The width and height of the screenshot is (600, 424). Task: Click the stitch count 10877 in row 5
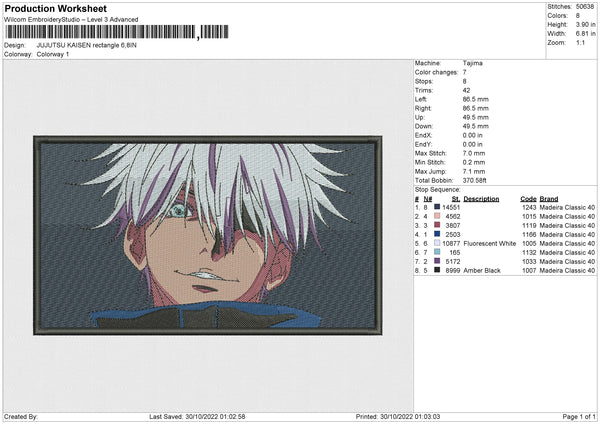tap(451, 243)
